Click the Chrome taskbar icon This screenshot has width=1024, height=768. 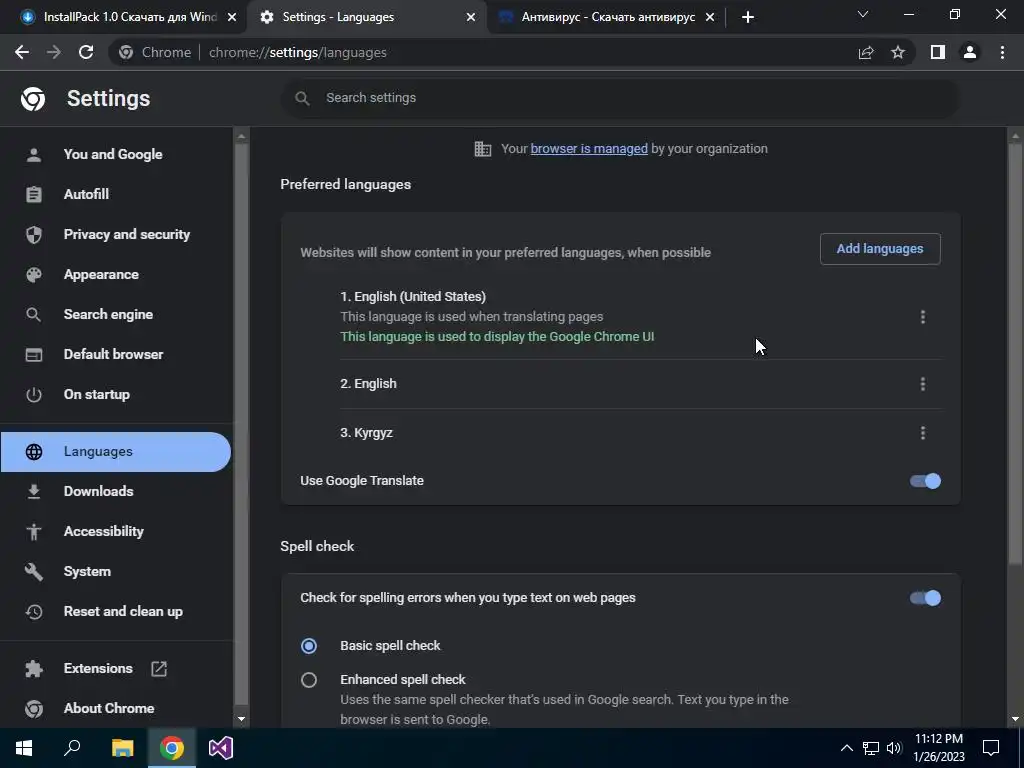(x=172, y=748)
